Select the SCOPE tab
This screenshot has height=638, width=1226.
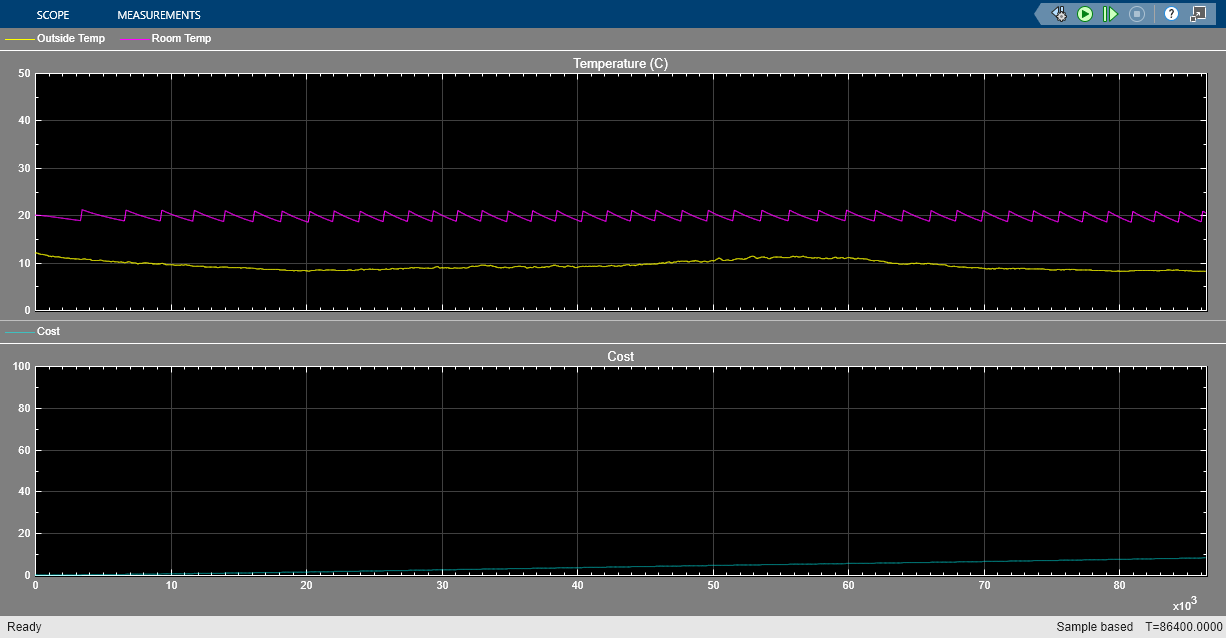tap(53, 14)
